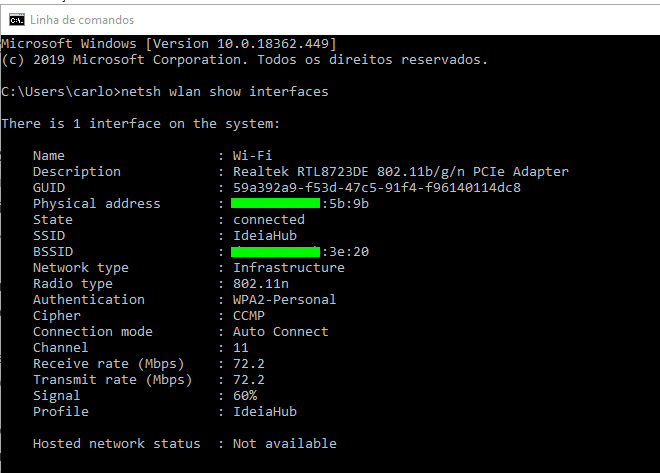Screen dimensions: 660x473
Task: Click the Authentication value 'WPA2-Personal'
Action: tap(285, 300)
